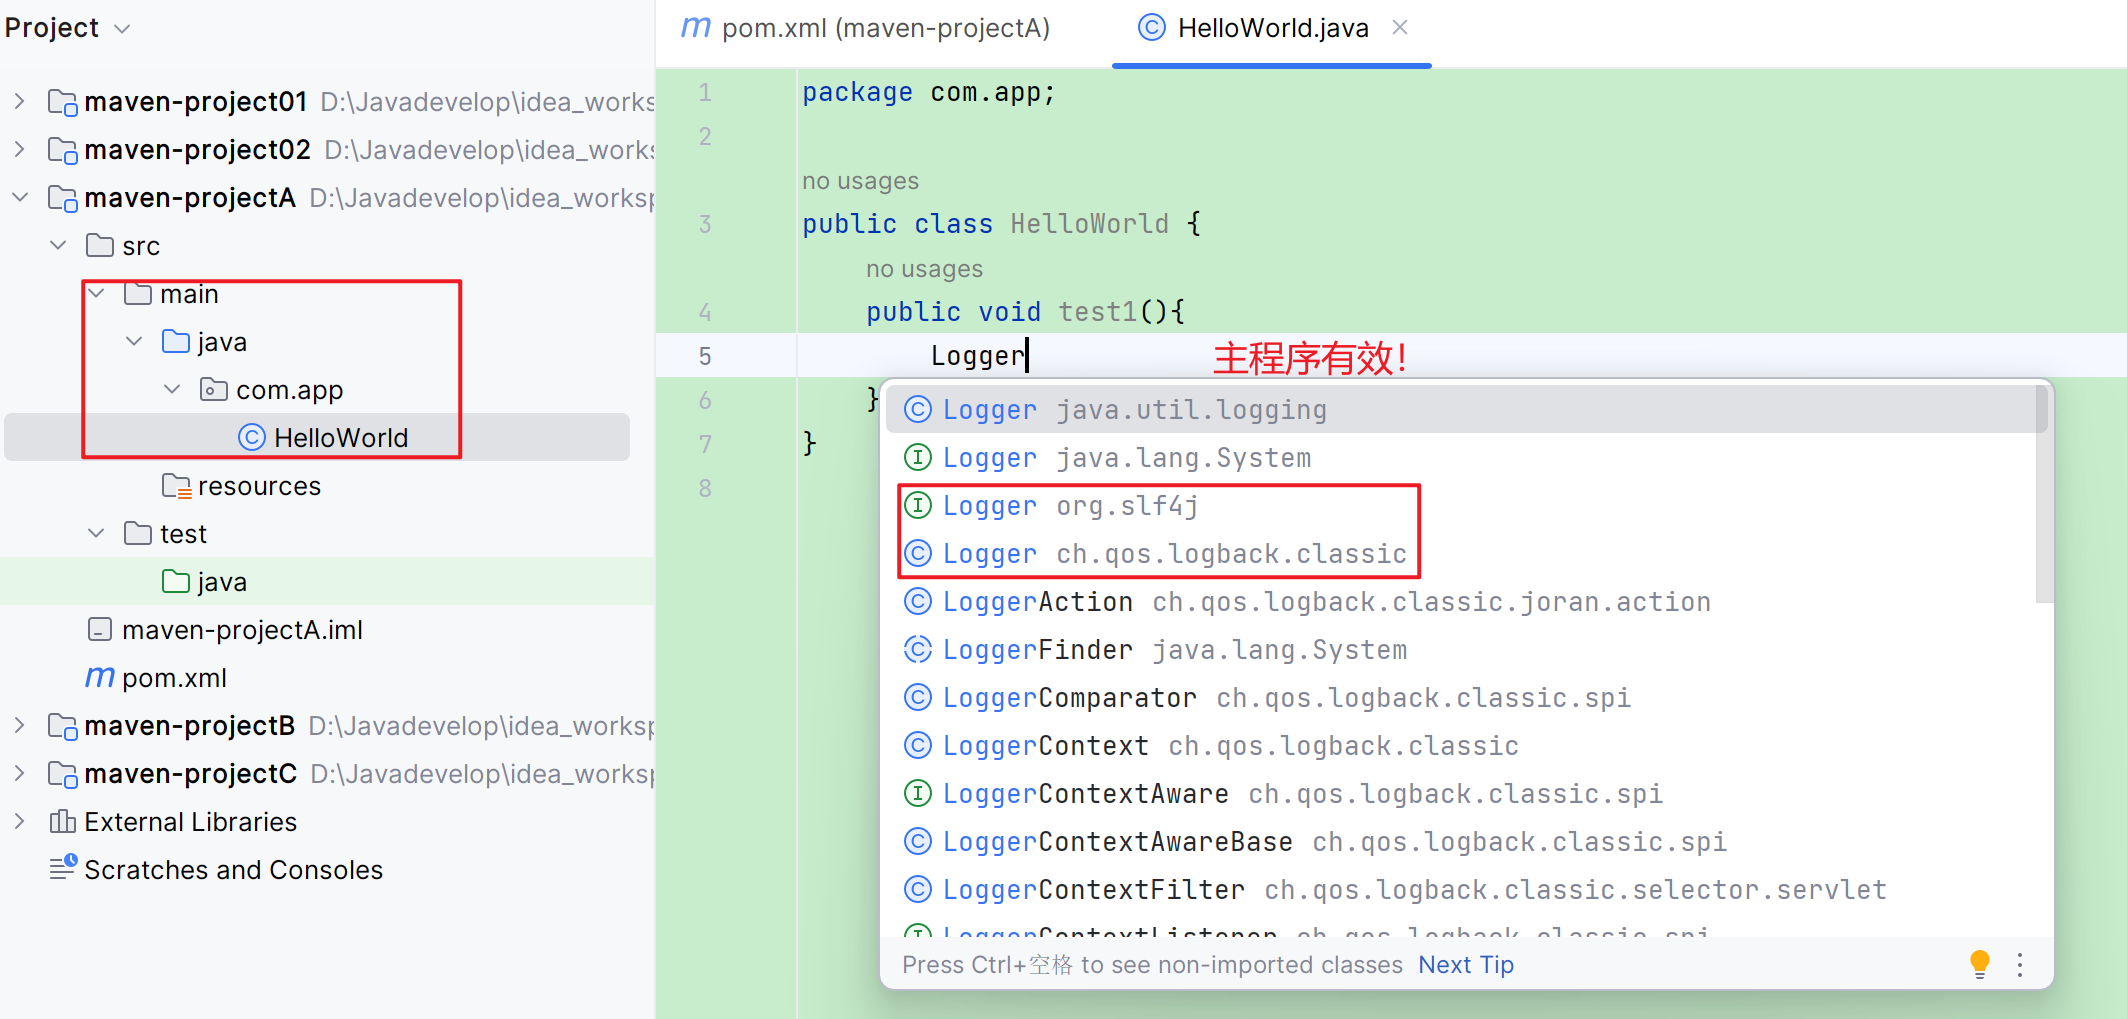Image resolution: width=2127 pixels, height=1019 pixels.
Task: Click the Next Tip link
Action: pyautogui.click(x=1466, y=964)
